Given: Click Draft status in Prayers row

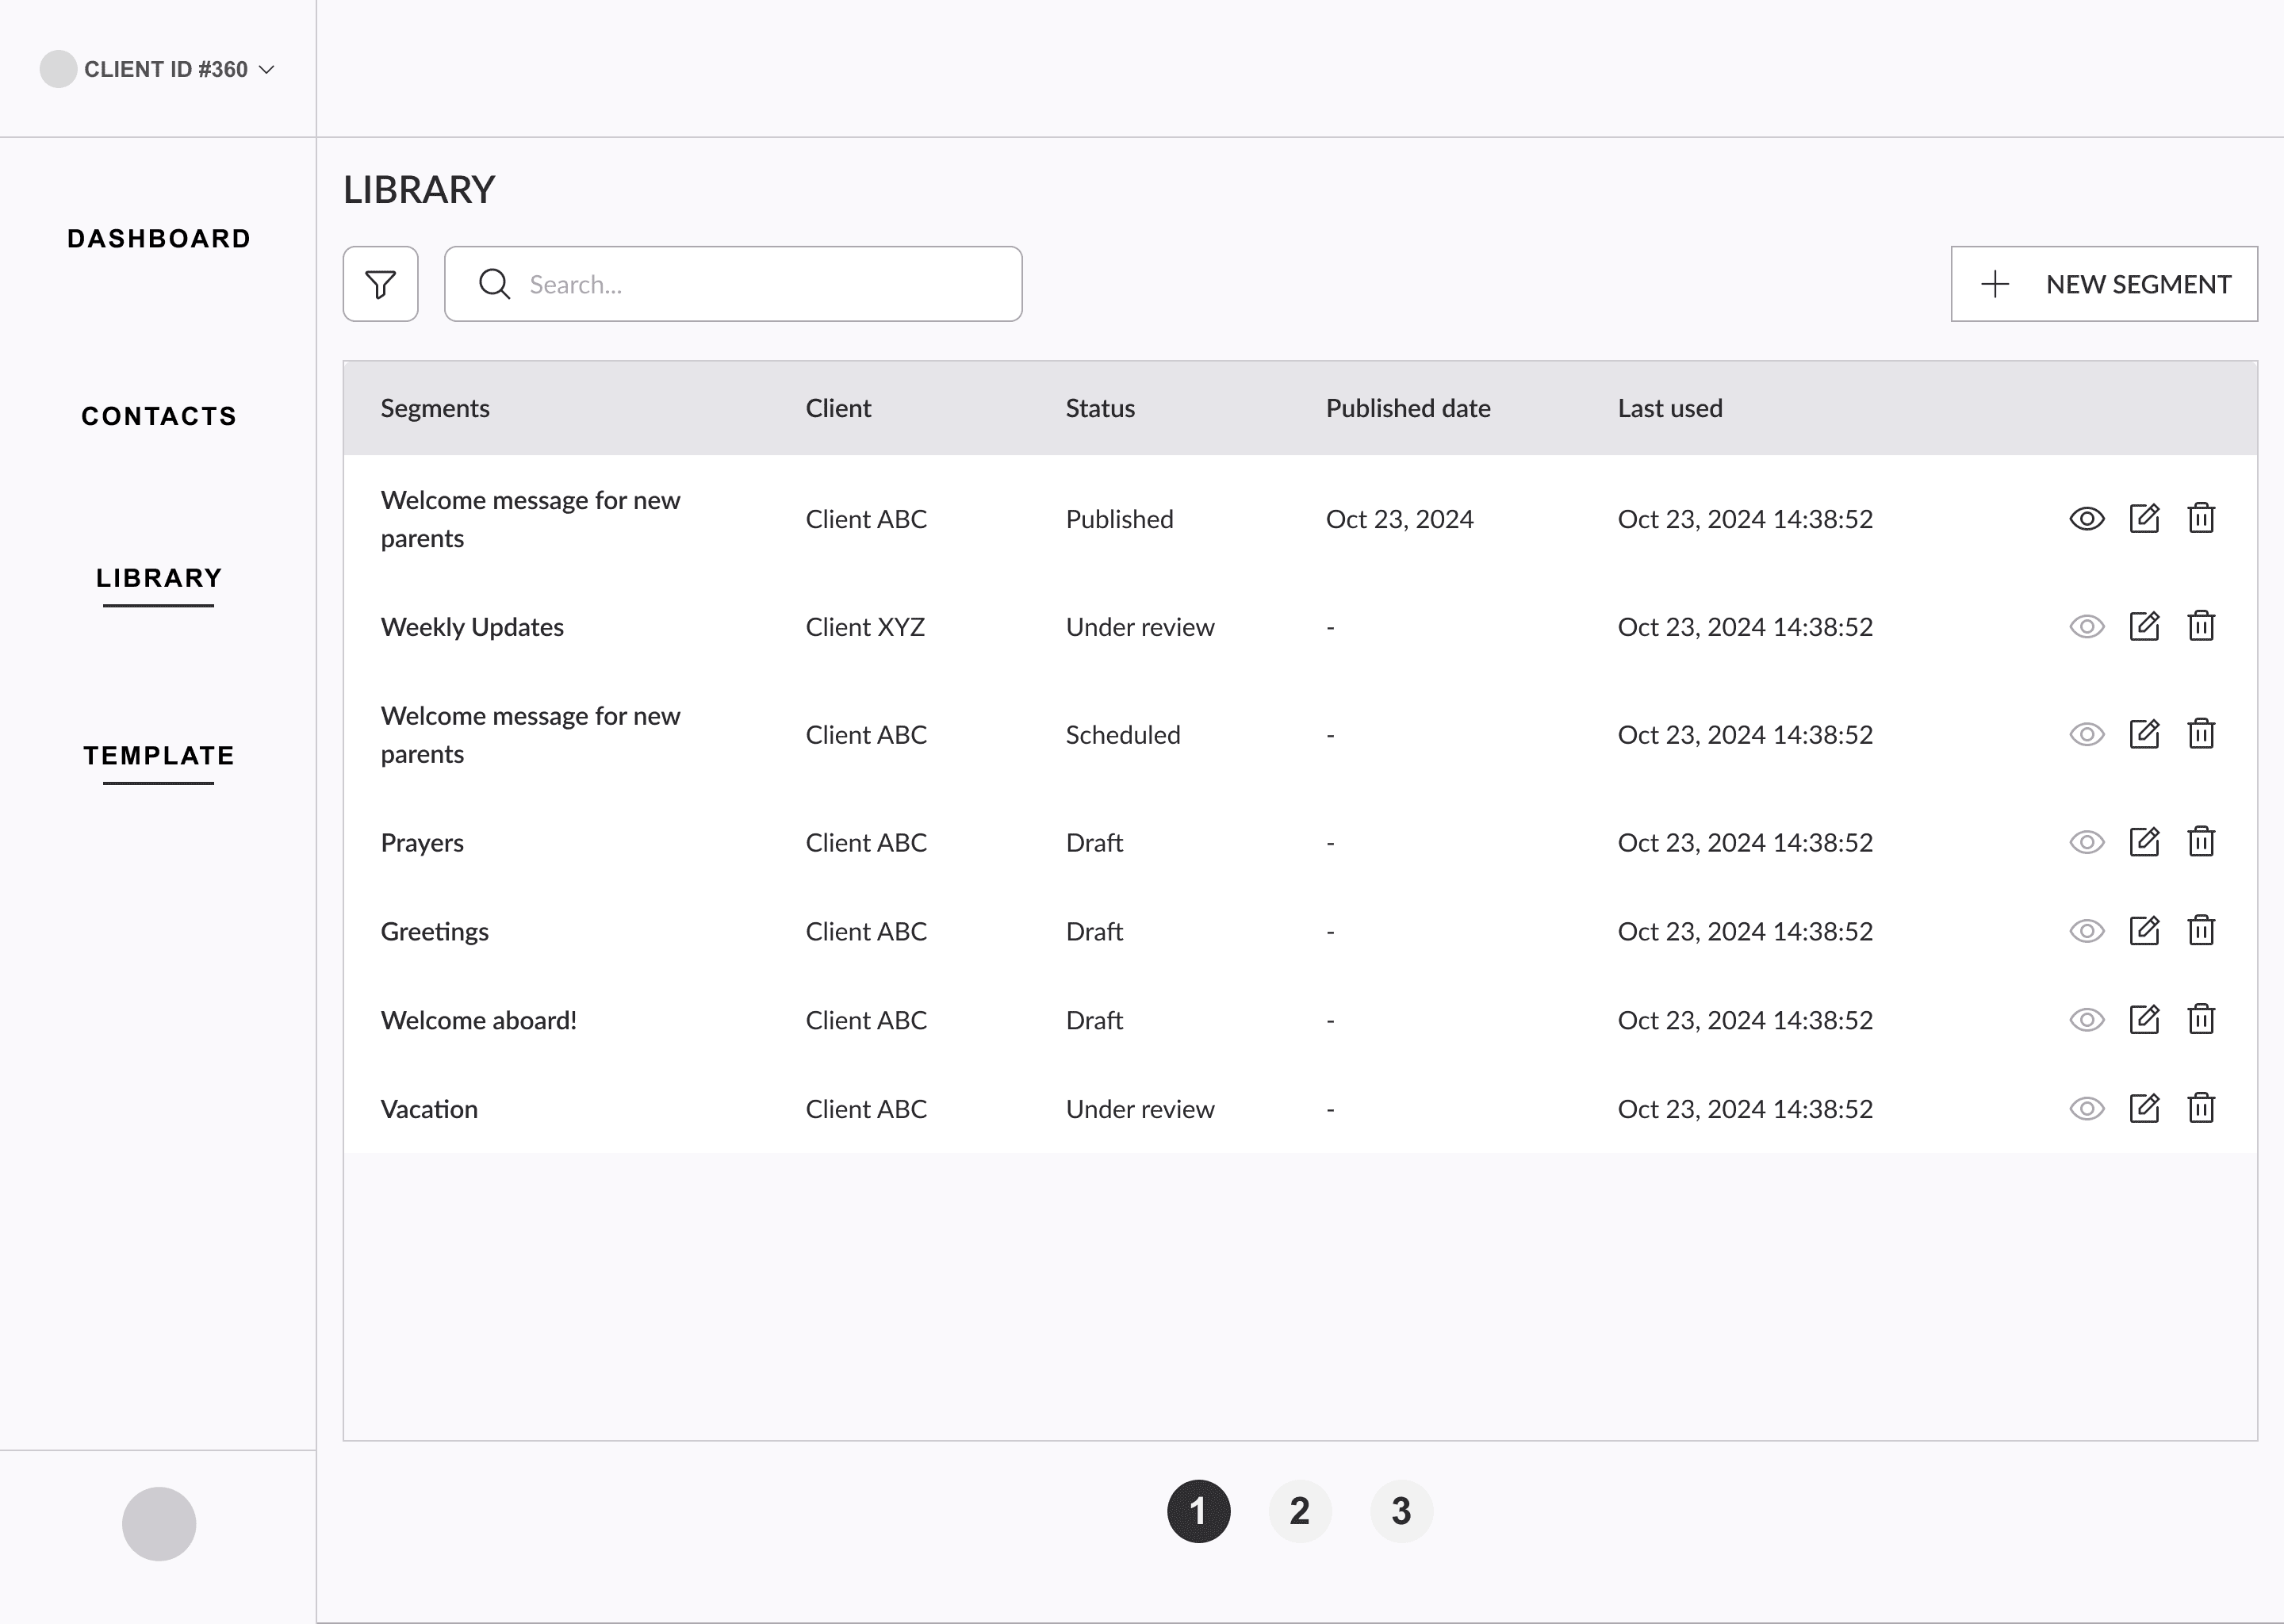Looking at the screenshot, I should point(1094,843).
